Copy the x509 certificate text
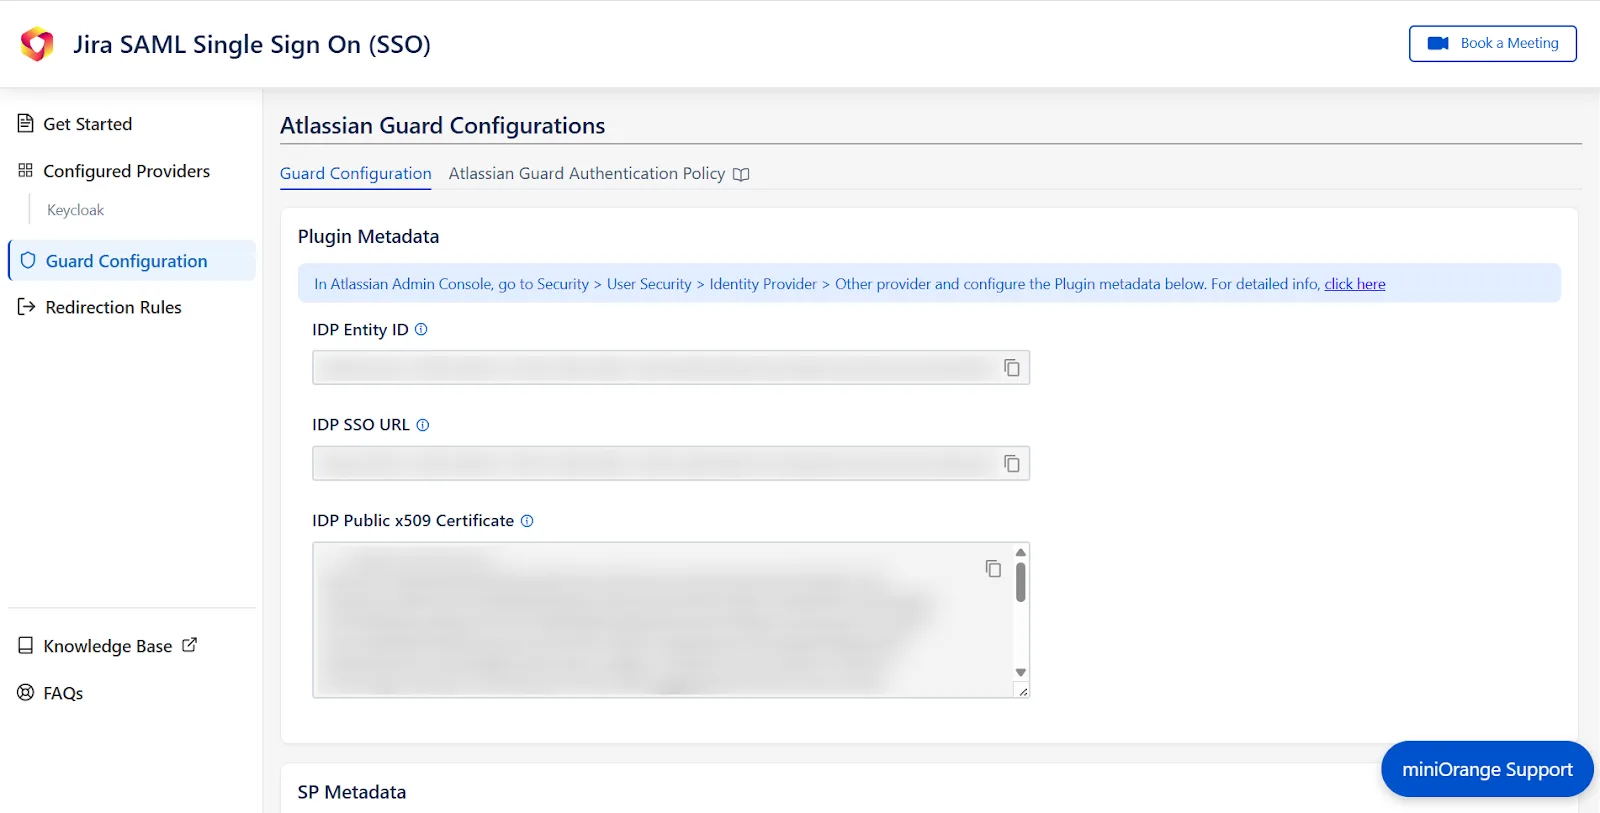 [993, 568]
